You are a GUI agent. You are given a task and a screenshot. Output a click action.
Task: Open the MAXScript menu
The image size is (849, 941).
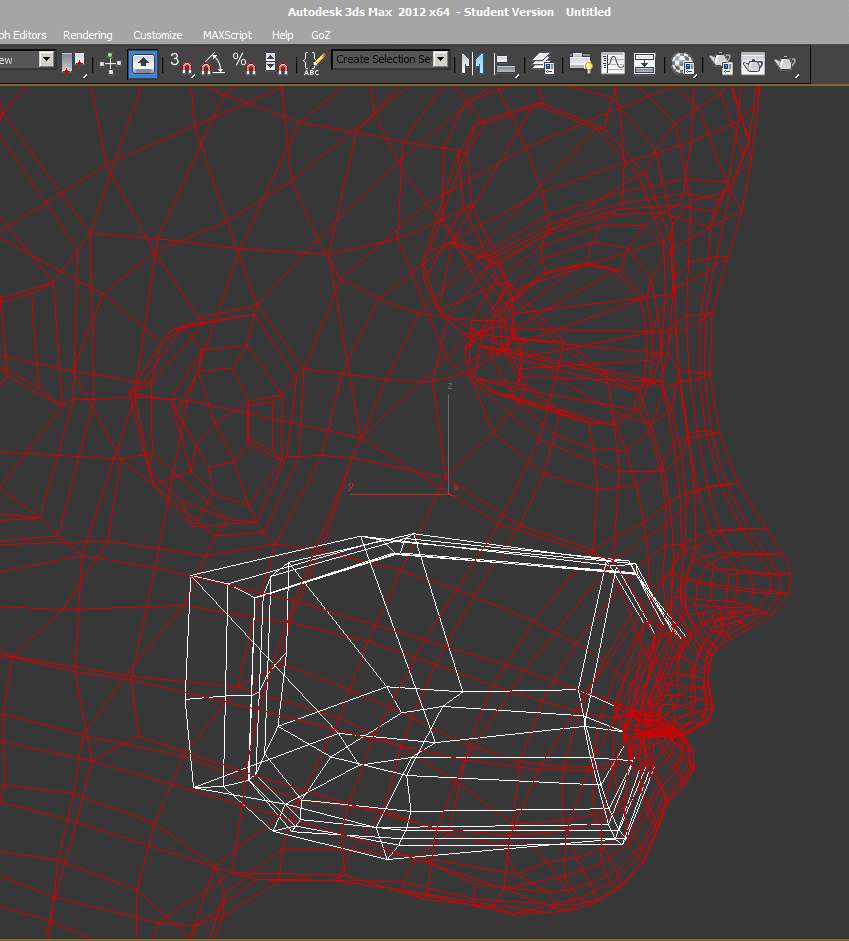(x=227, y=35)
